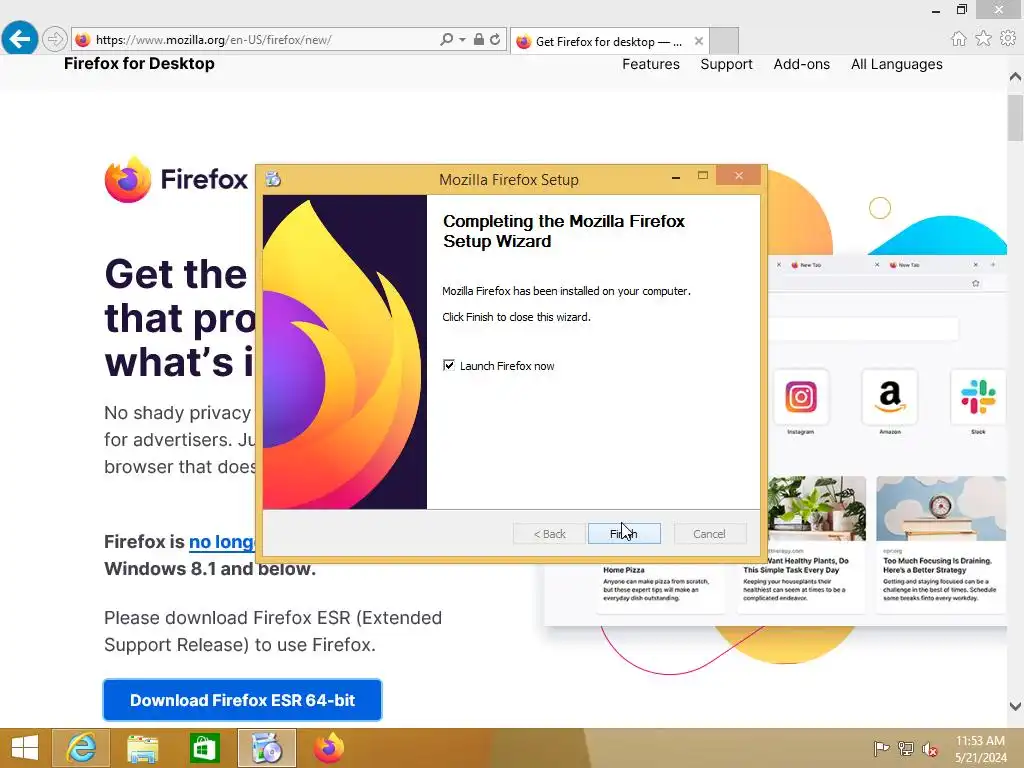Click the Slack shortcut tile
Viewport: 1024px width, 768px height.
pyautogui.click(x=978, y=396)
